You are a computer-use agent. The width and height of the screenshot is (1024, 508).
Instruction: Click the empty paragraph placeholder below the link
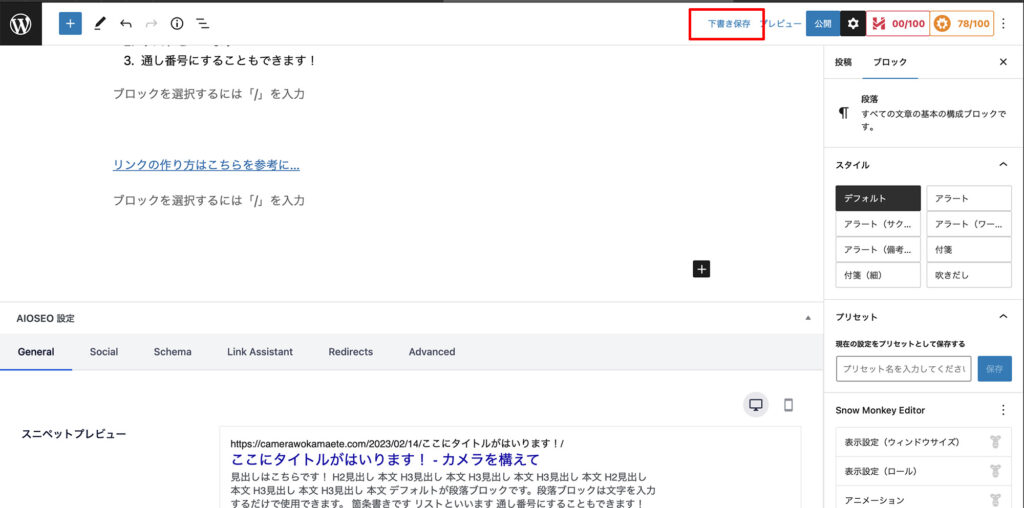(209, 200)
